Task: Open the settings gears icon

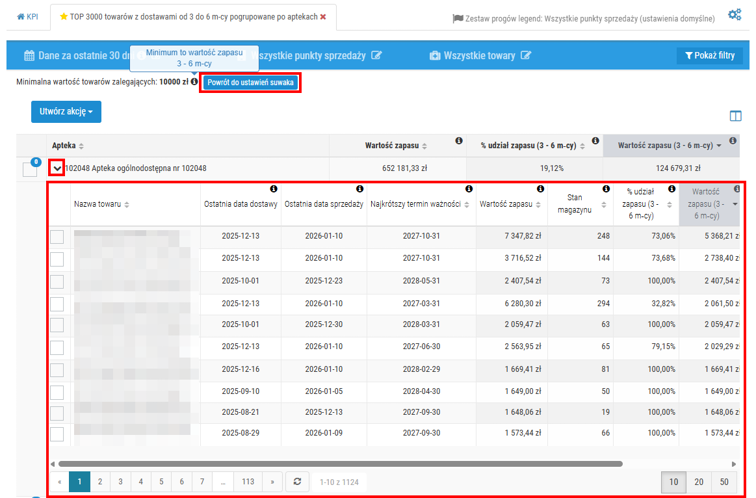Action: (x=735, y=16)
